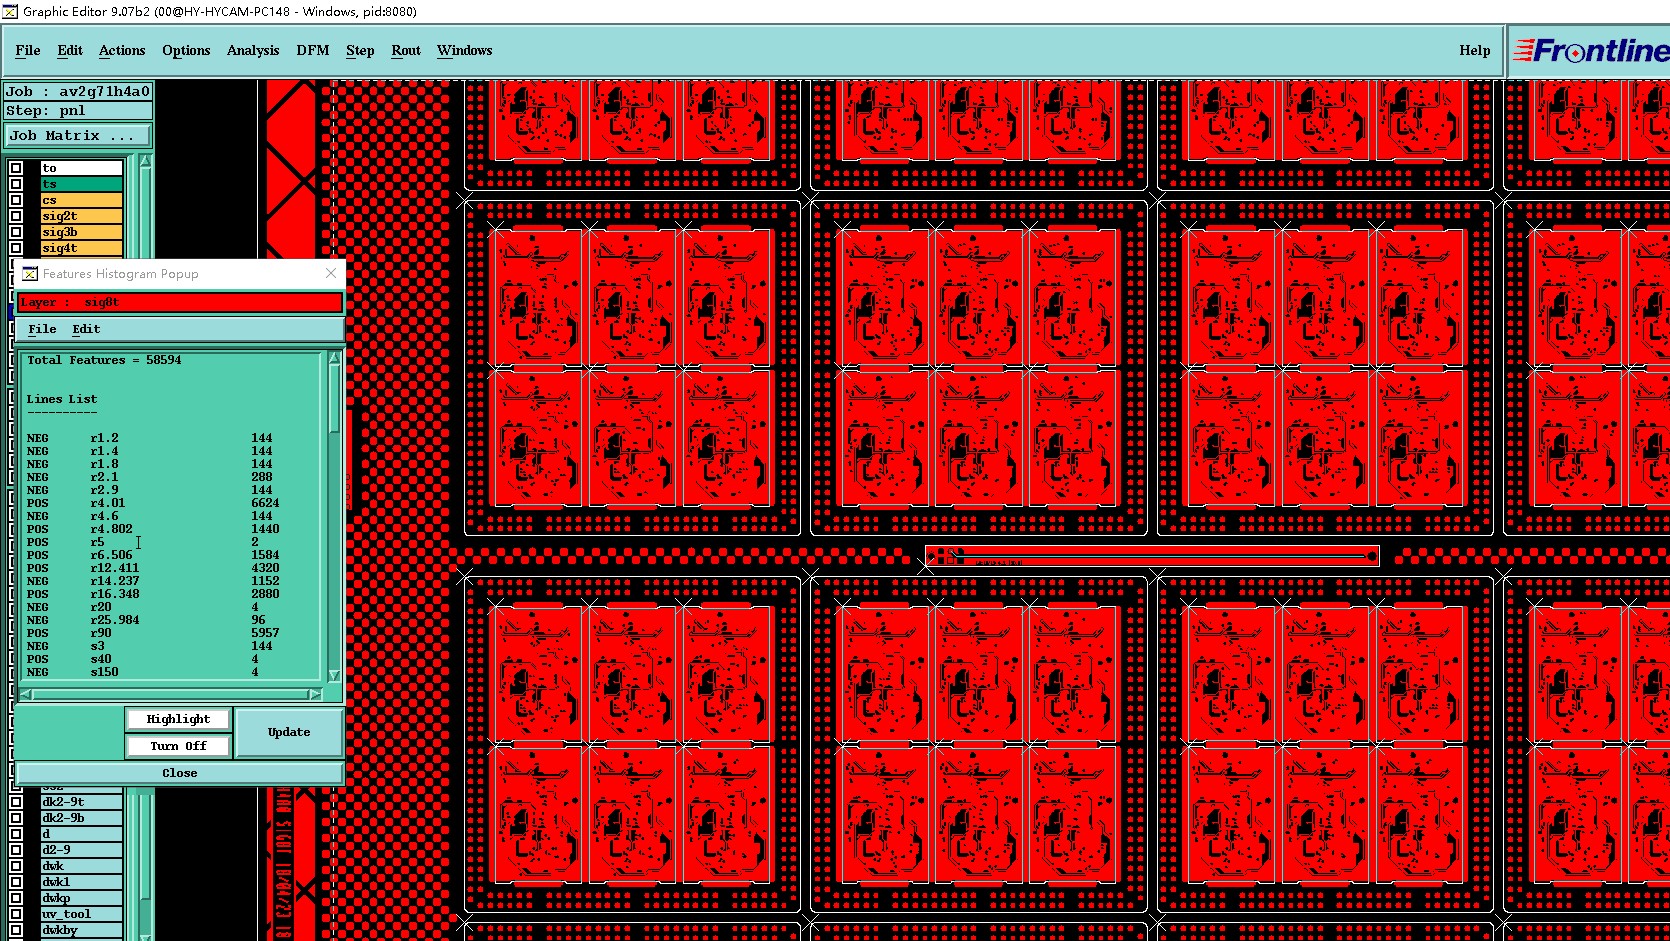
Task: Click the red Layer sig8t bar
Action: [x=180, y=302]
